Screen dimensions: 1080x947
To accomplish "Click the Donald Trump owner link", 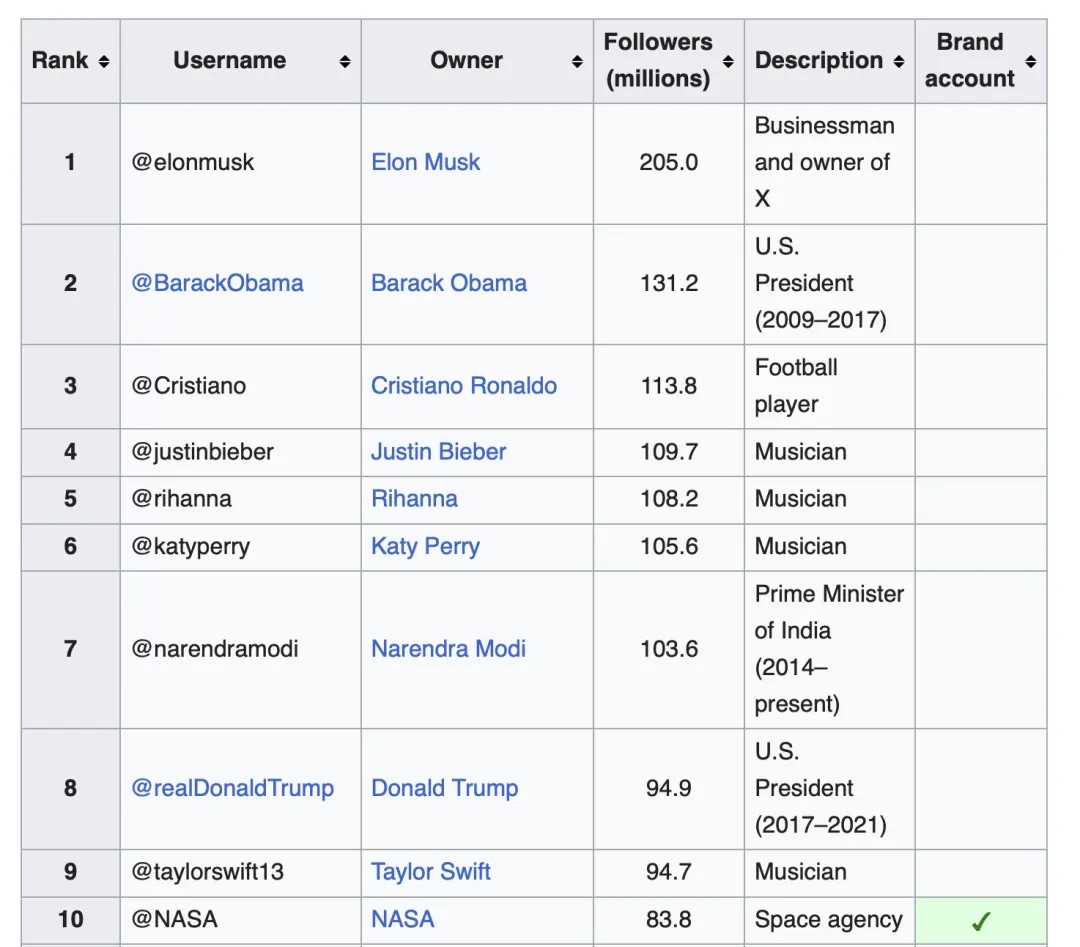I will [x=444, y=788].
